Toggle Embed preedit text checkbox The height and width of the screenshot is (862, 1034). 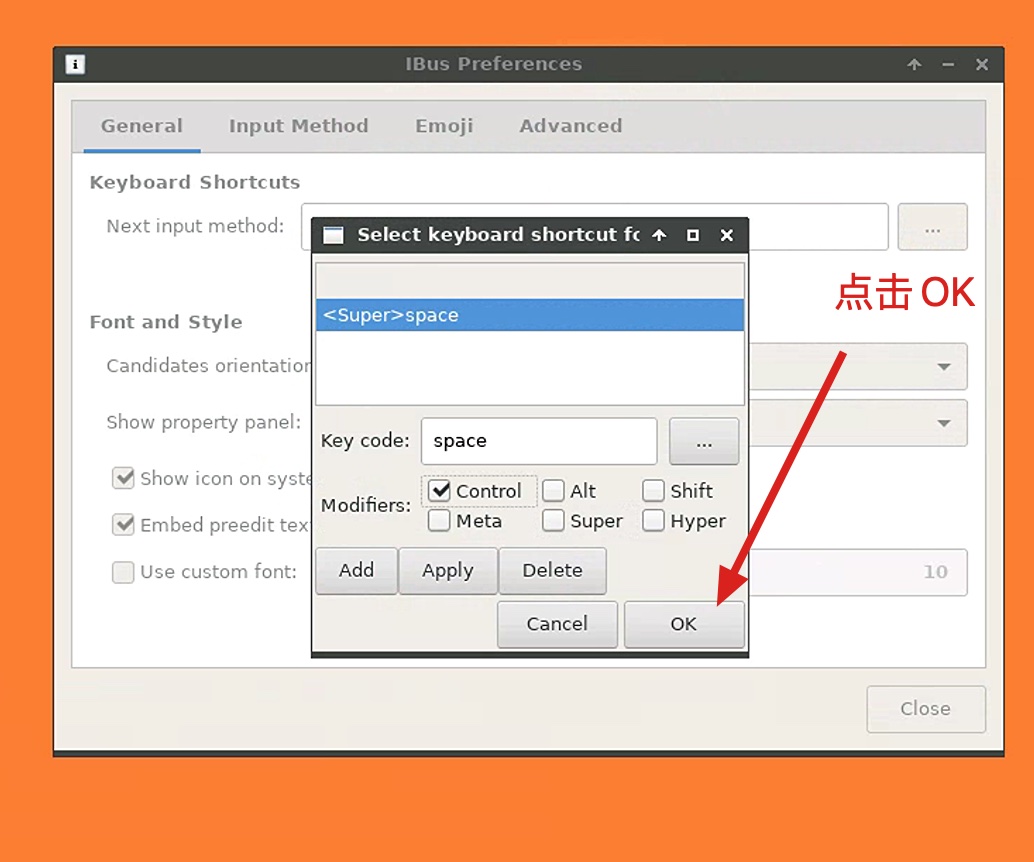tap(123, 525)
